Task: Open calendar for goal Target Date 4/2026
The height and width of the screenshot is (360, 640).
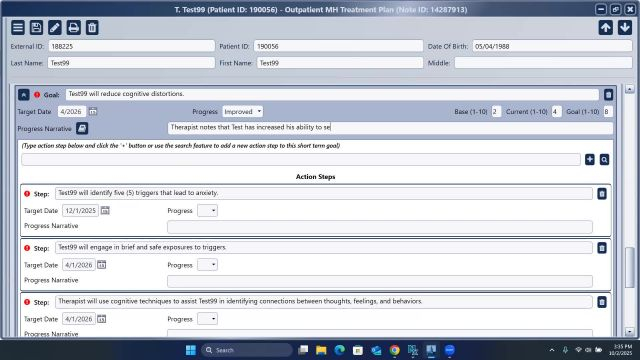Action: click(x=93, y=111)
